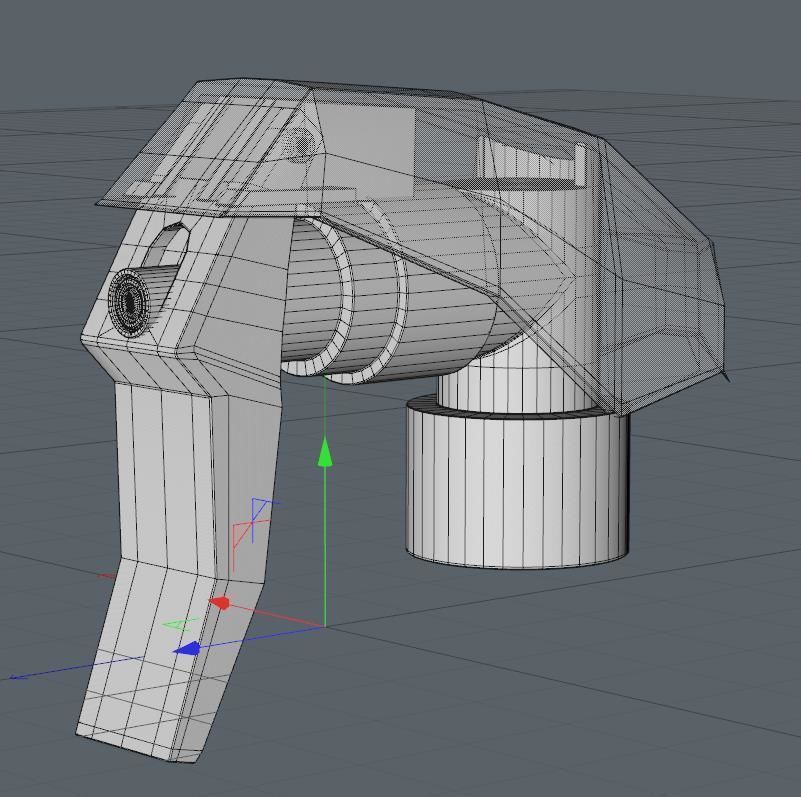Click the blue Z-axis arrow handle
801x797 pixels.
(x=189, y=647)
